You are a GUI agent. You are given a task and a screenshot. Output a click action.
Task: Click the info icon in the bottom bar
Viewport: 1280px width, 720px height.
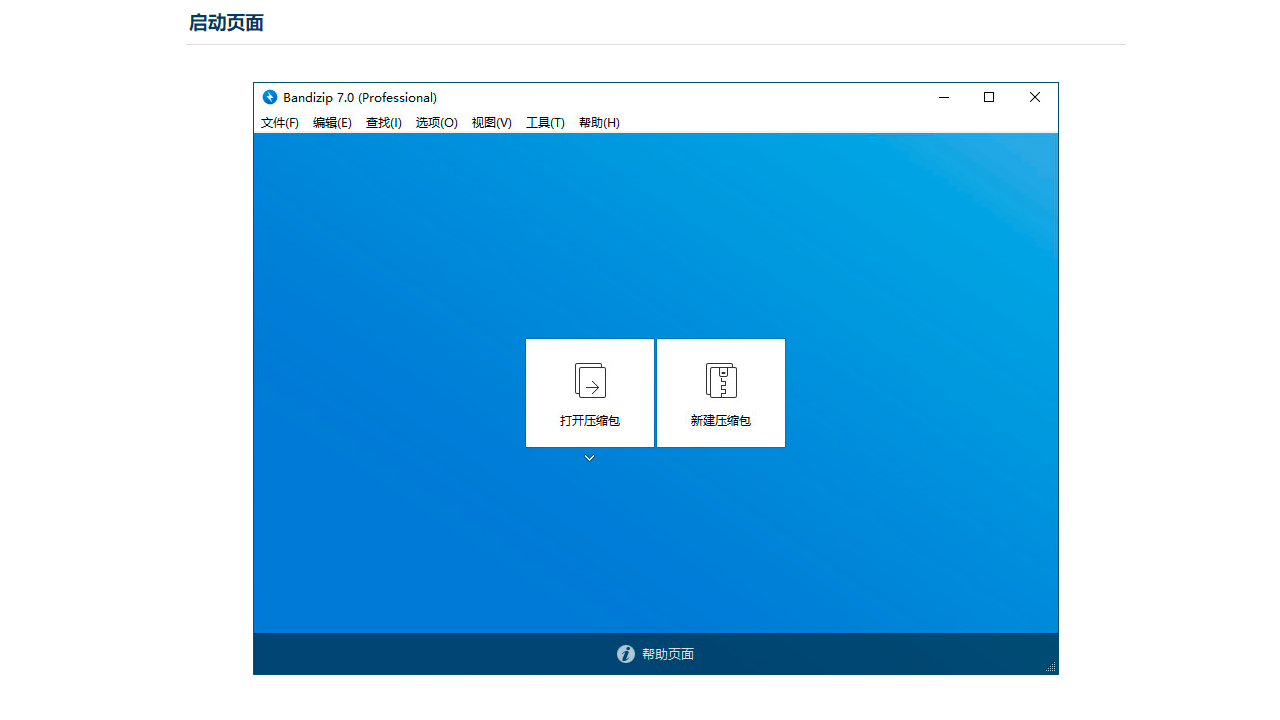(626, 654)
